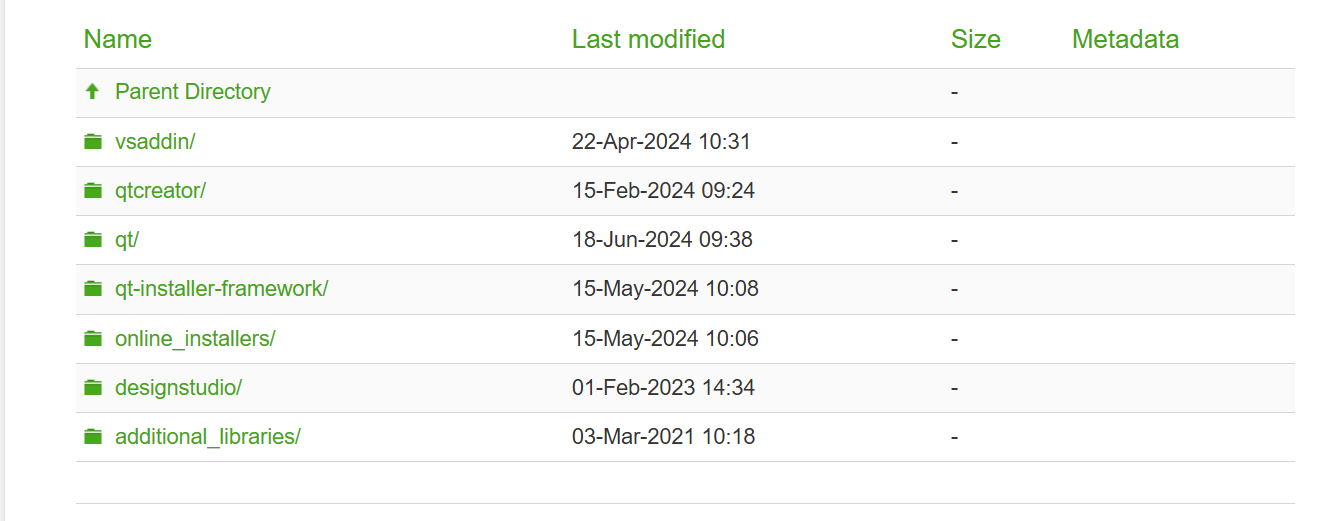Sort listing by the Name column header
The image size is (1319, 521).
pos(118,40)
